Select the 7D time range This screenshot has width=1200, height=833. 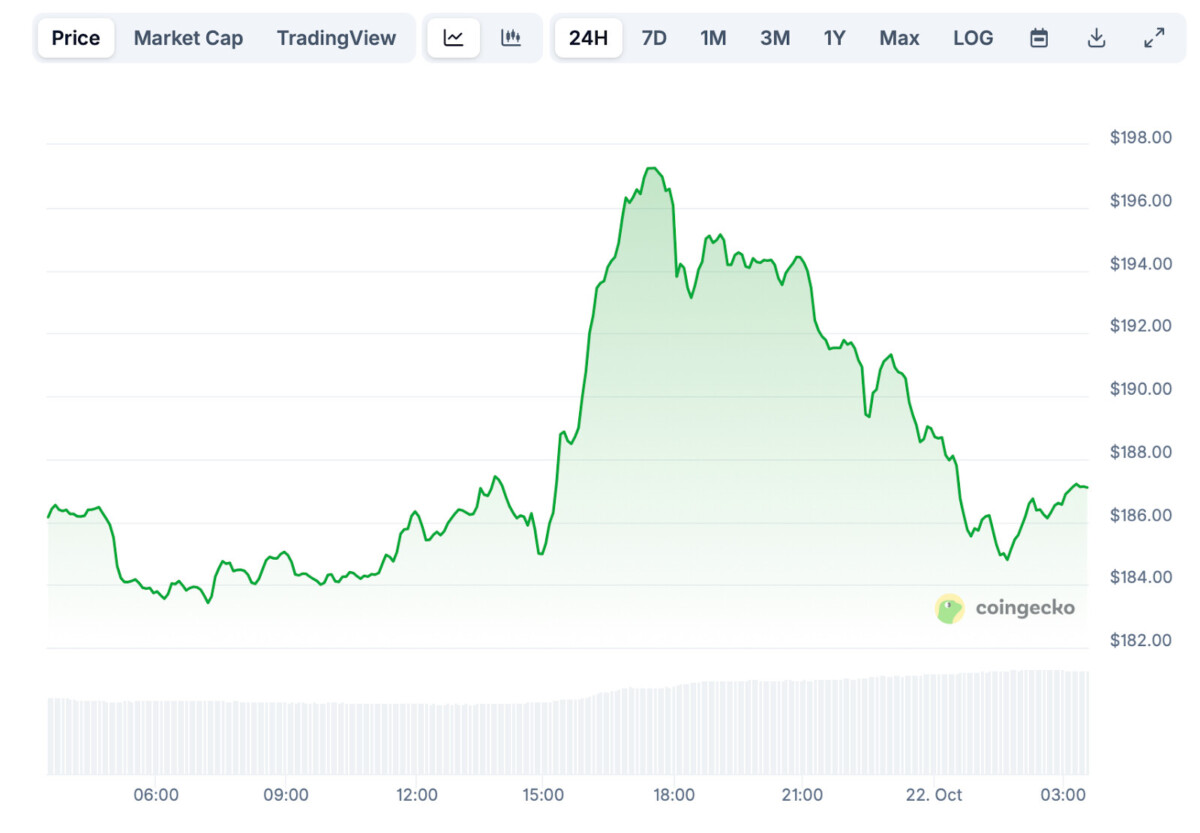(654, 38)
